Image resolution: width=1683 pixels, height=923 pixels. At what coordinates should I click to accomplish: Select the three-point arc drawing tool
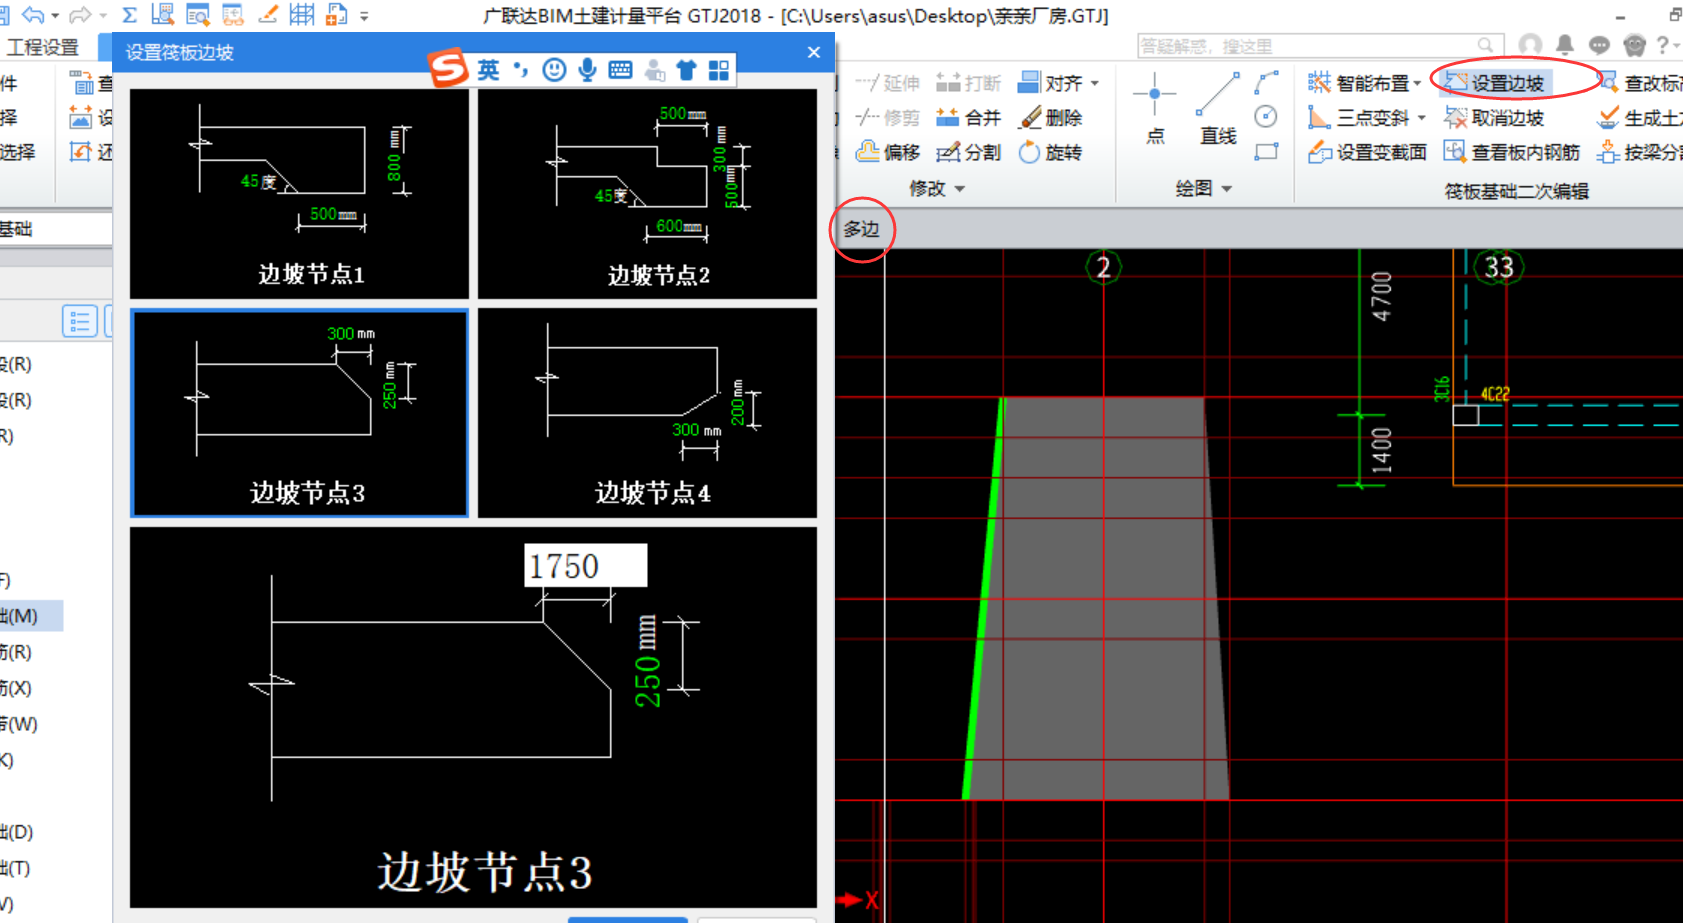1267,82
